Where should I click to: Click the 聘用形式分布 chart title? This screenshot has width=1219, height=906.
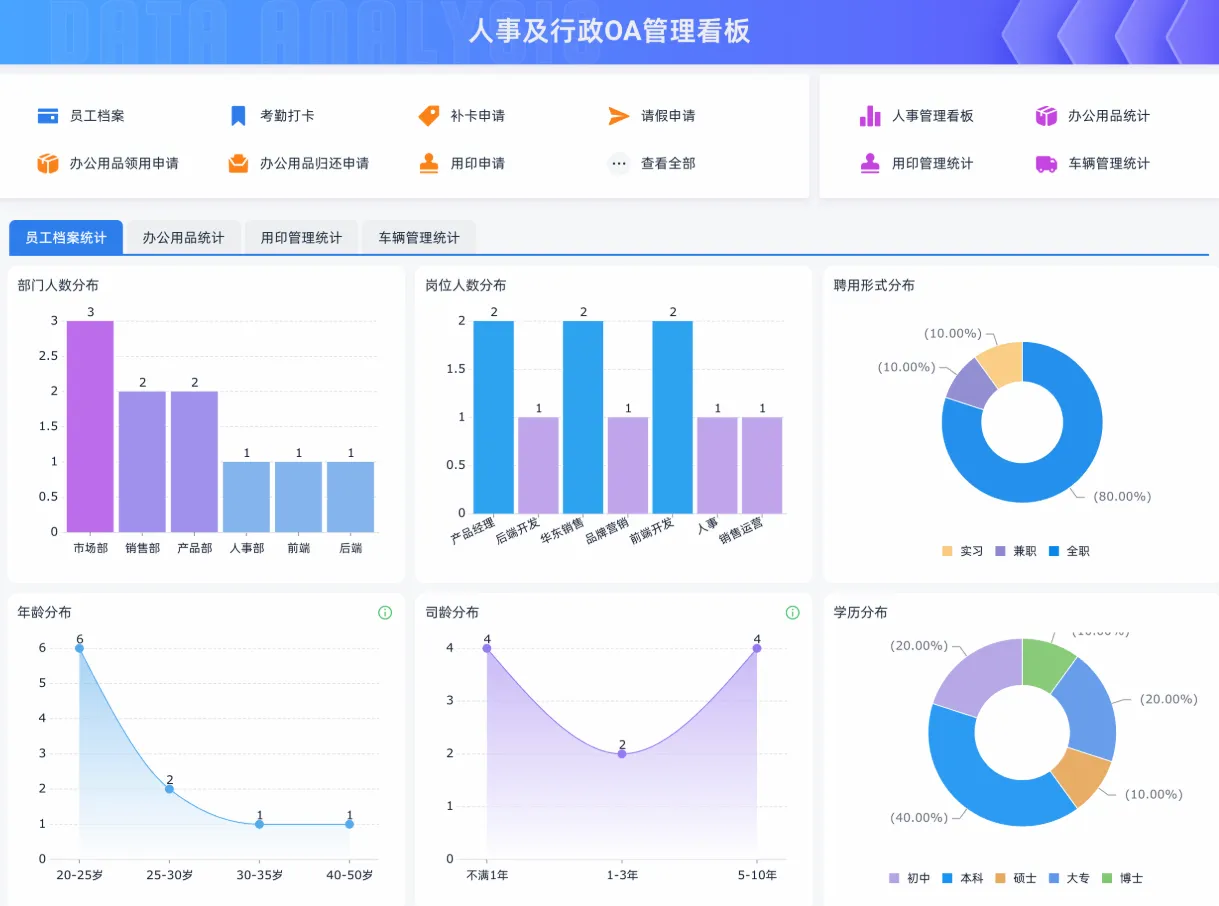874,286
